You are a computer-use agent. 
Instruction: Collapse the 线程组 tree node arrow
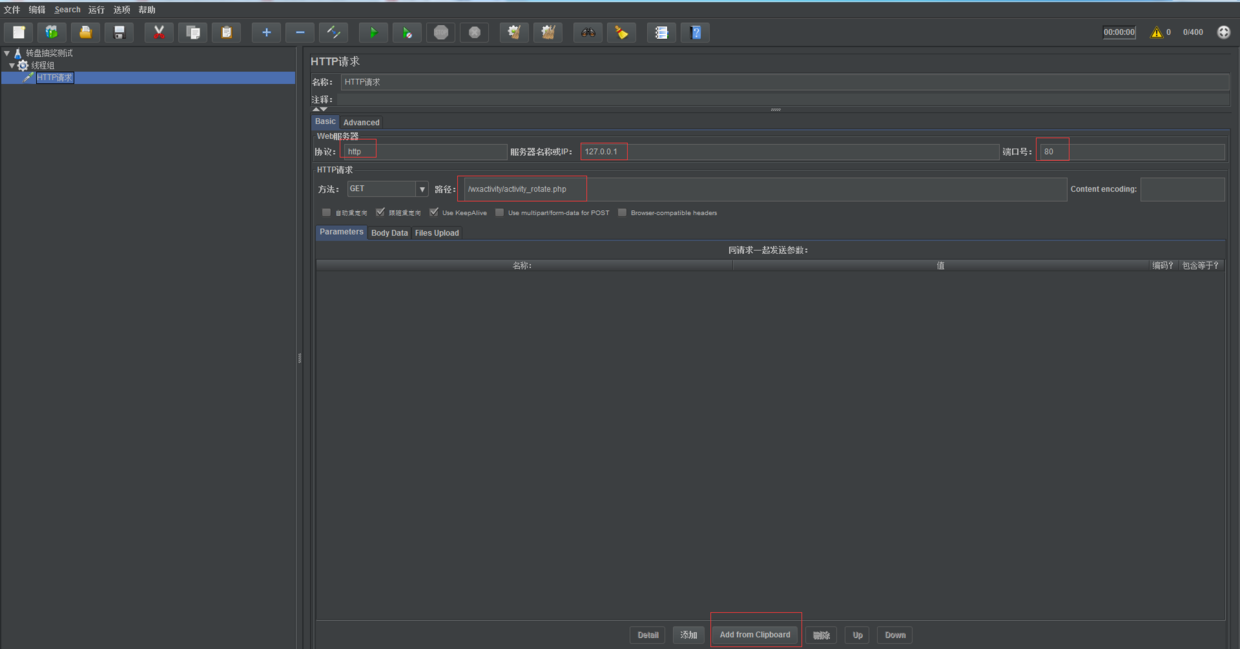click(12, 65)
